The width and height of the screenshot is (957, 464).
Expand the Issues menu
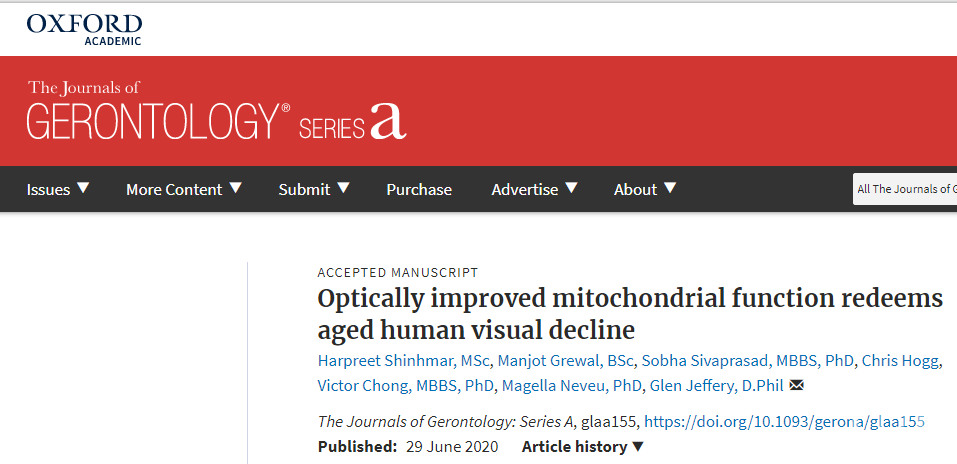[x=58, y=189]
